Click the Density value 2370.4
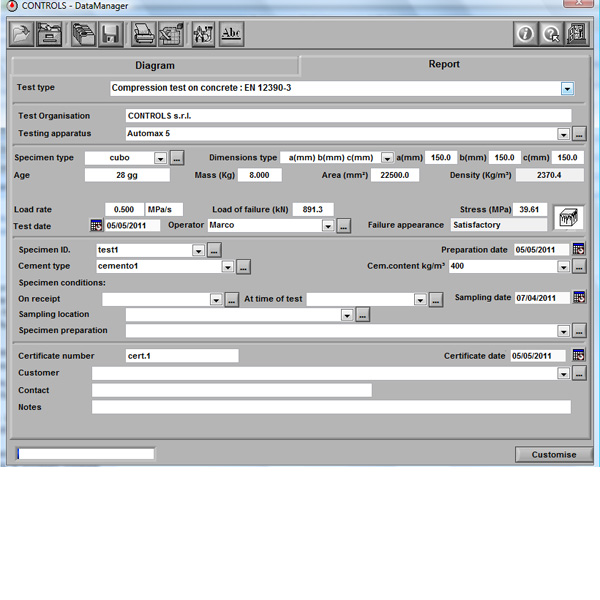The width and height of the screenshot is (600, 600). pos(549,175)
